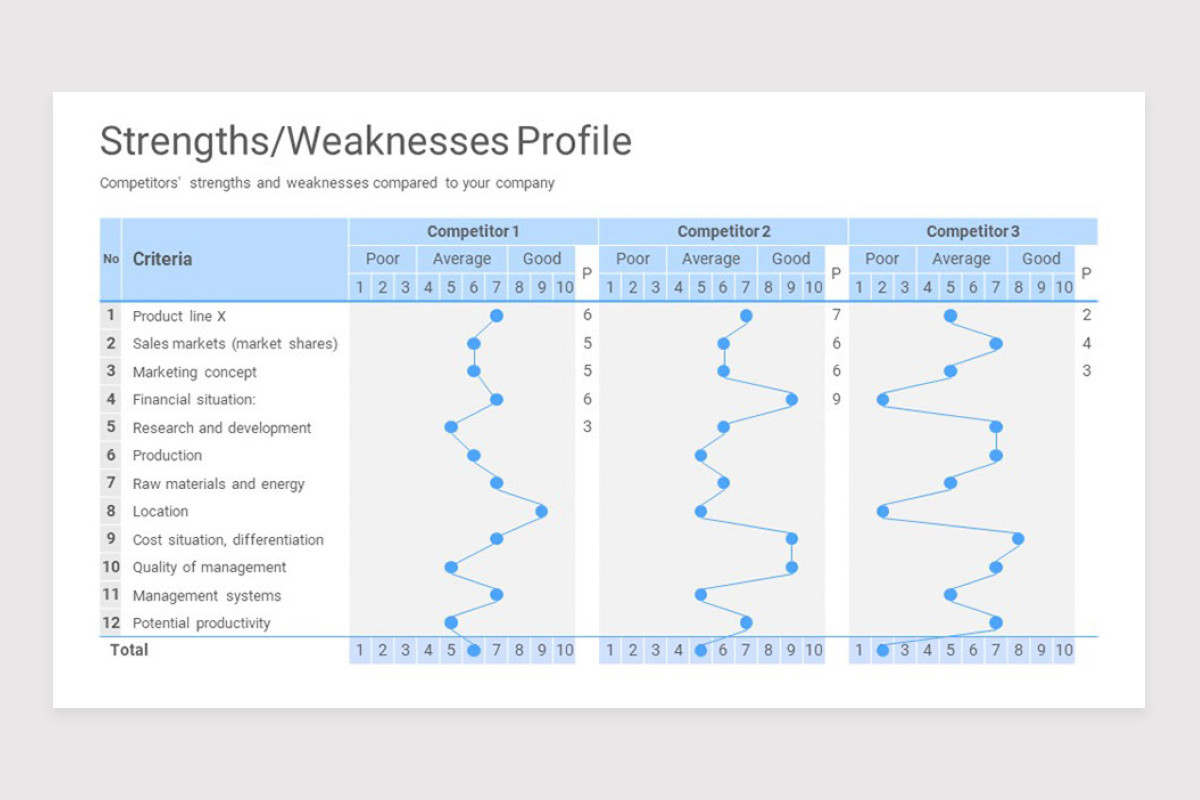1200x800 pixels.
Task: Click the Total marker for Competitor 1
Action: tap(474, 650)
